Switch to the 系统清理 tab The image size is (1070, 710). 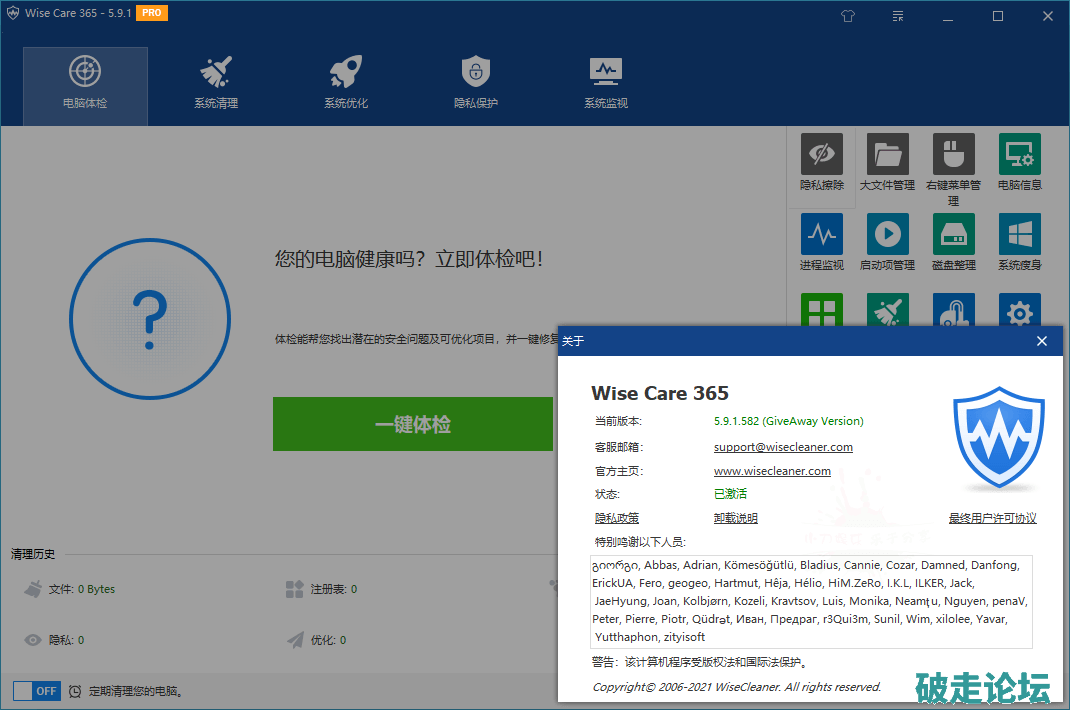pyautogui.click(x=216, y=84)
